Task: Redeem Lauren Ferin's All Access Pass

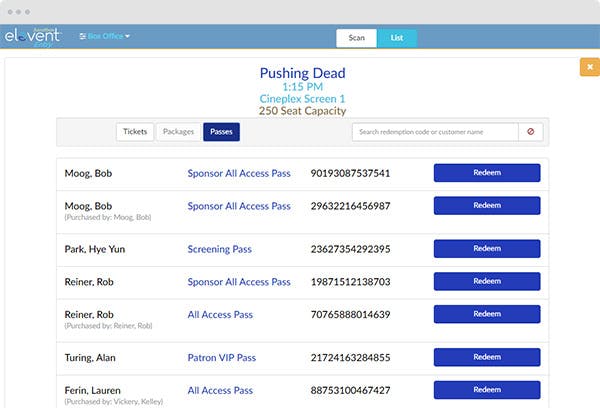Action: (x=487, y=390)
